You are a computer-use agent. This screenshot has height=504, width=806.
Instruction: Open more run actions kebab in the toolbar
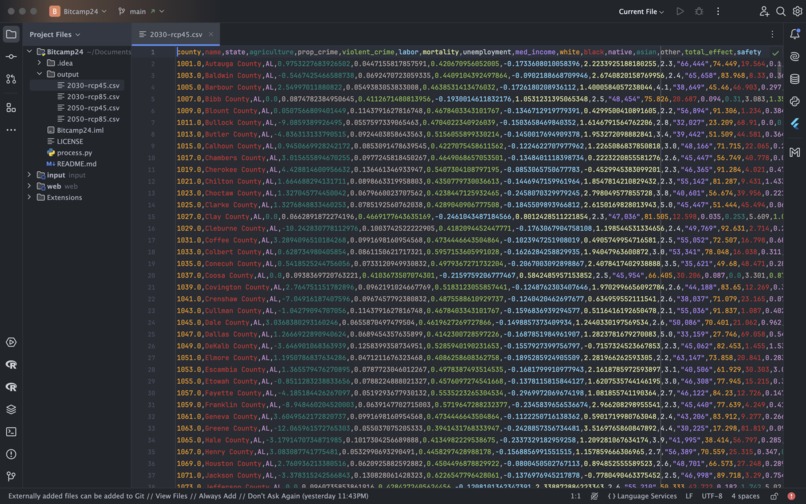tap(718, 11)
